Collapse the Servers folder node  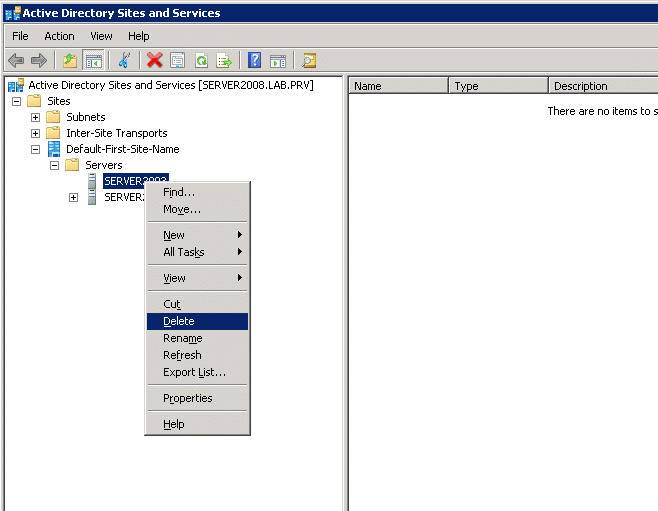click(55, 165)
